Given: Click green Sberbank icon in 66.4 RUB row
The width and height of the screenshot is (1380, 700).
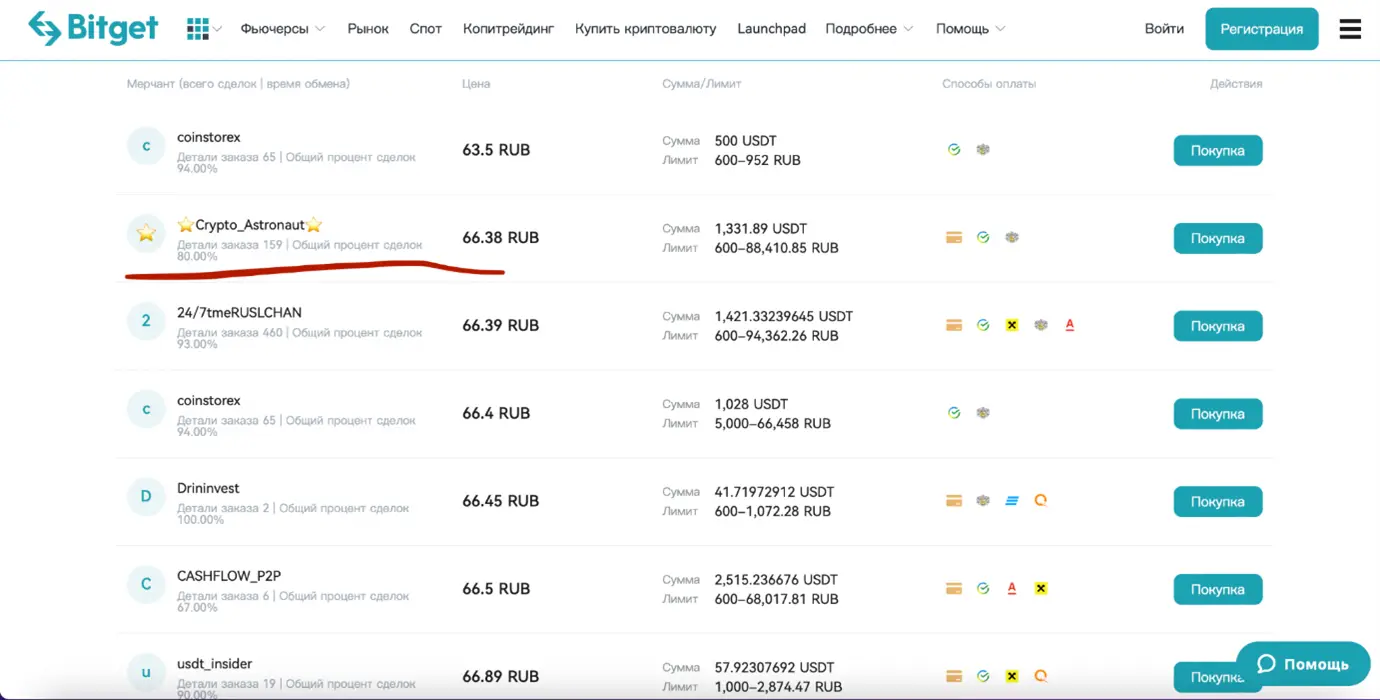Looking at the screenshot, I should click(x=954, y=413).
